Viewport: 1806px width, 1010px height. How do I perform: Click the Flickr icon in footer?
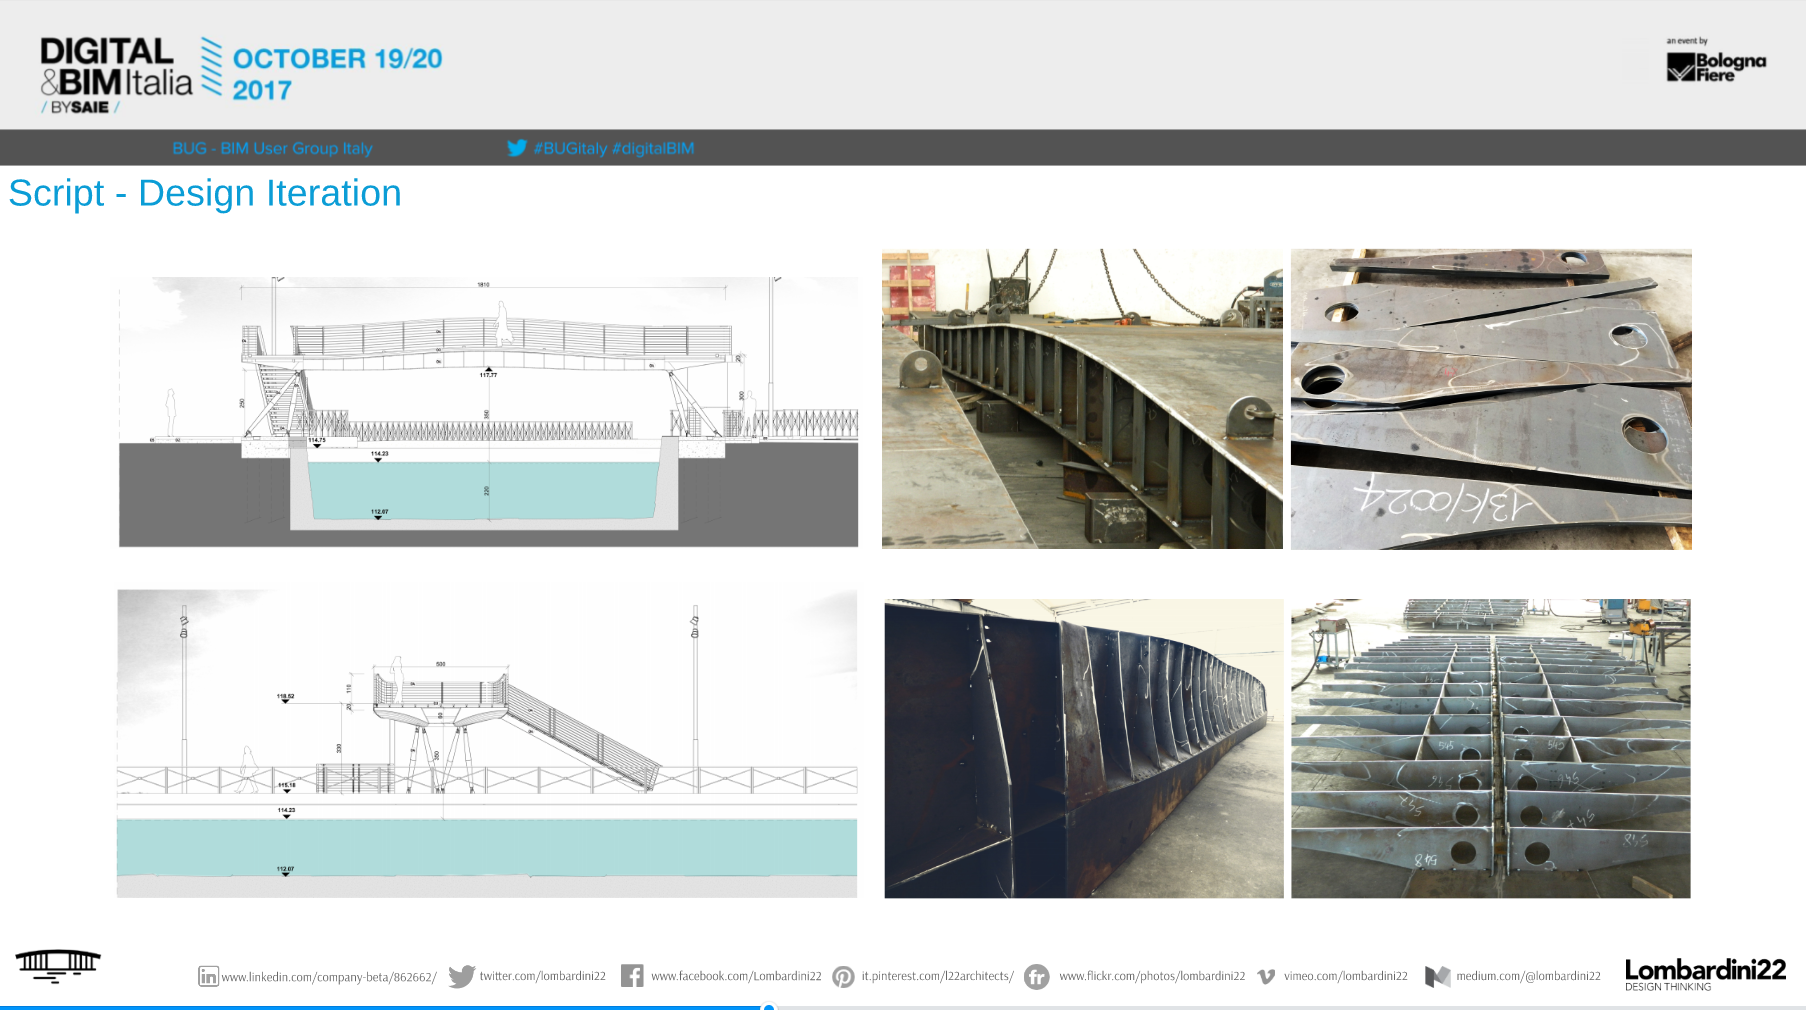(1037, 976)
